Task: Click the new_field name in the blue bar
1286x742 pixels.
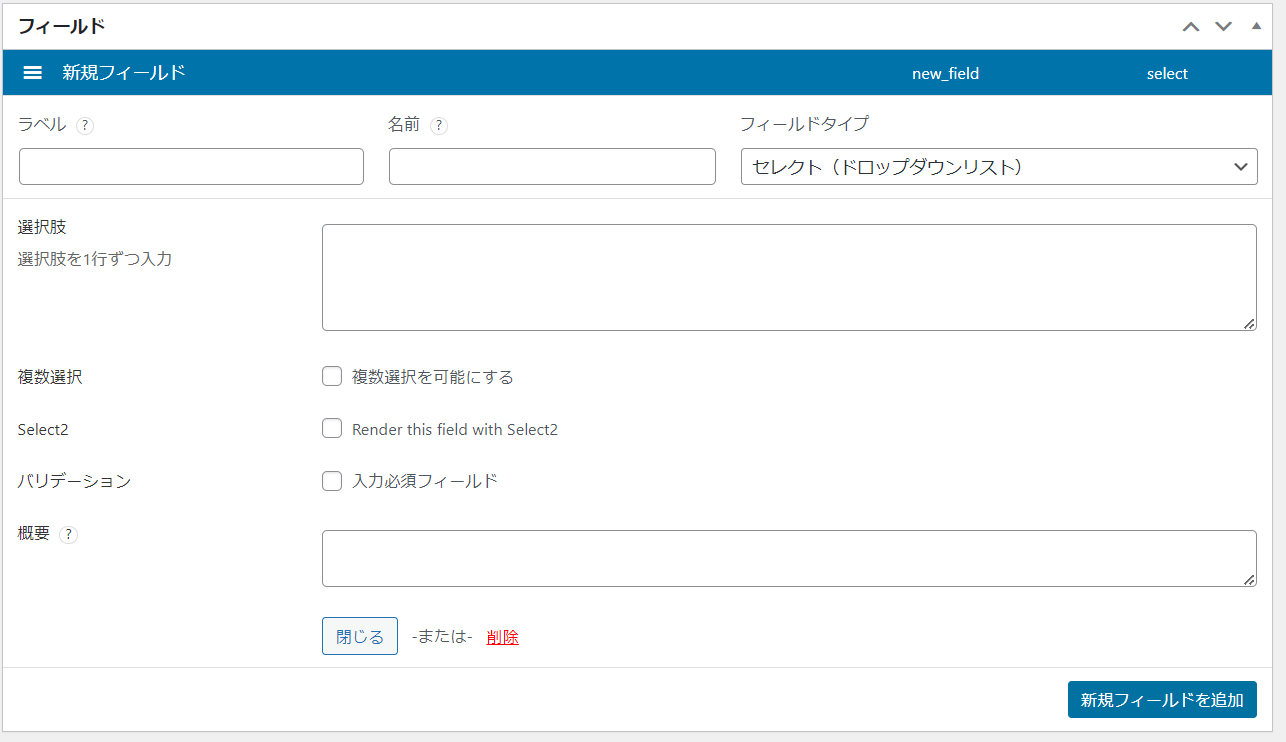Action: (945, 74)
